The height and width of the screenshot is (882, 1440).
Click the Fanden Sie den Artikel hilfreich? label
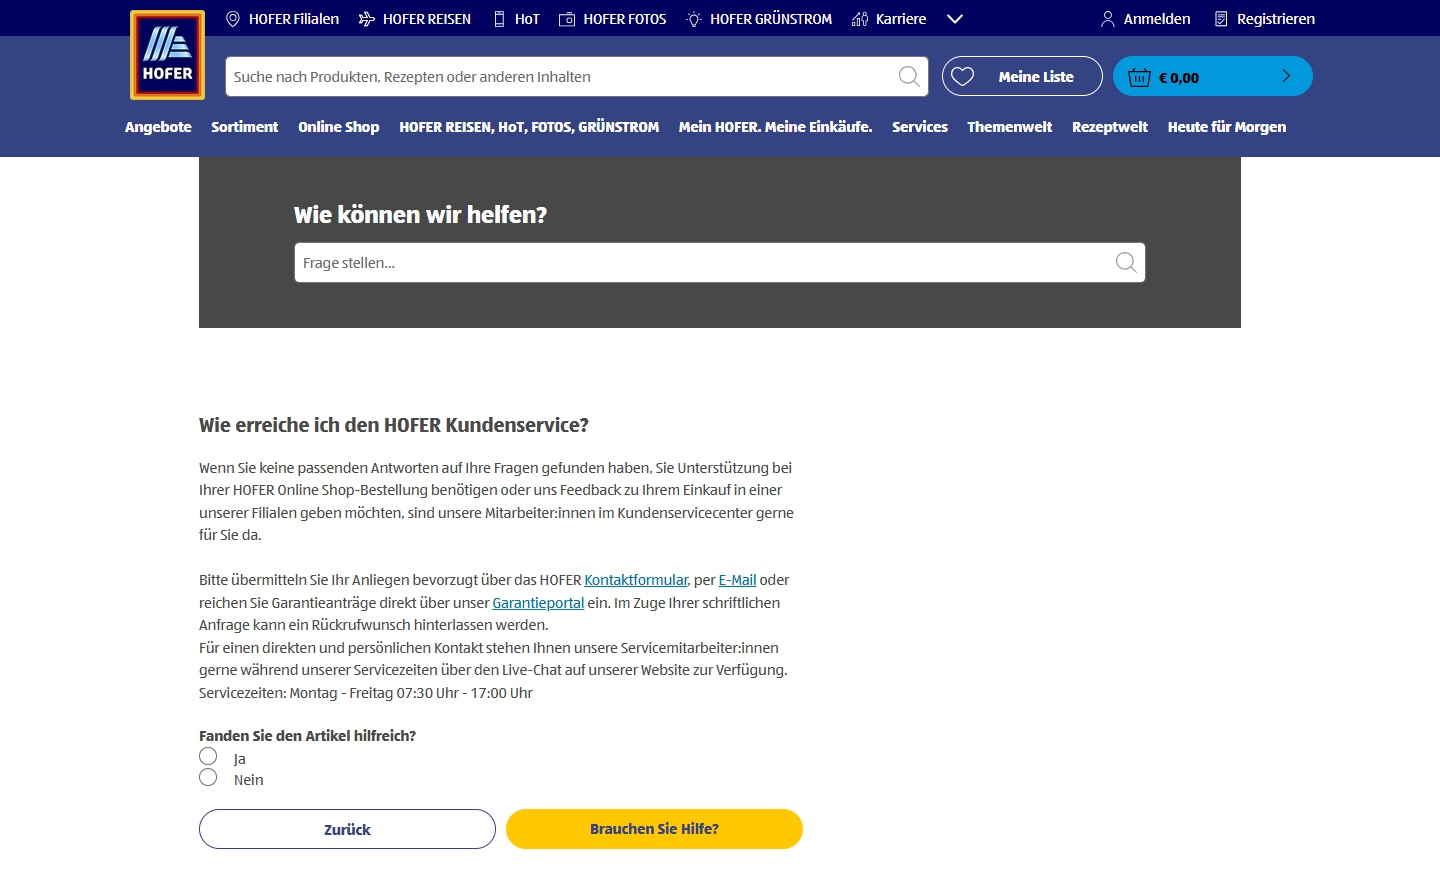pos(307,736)
